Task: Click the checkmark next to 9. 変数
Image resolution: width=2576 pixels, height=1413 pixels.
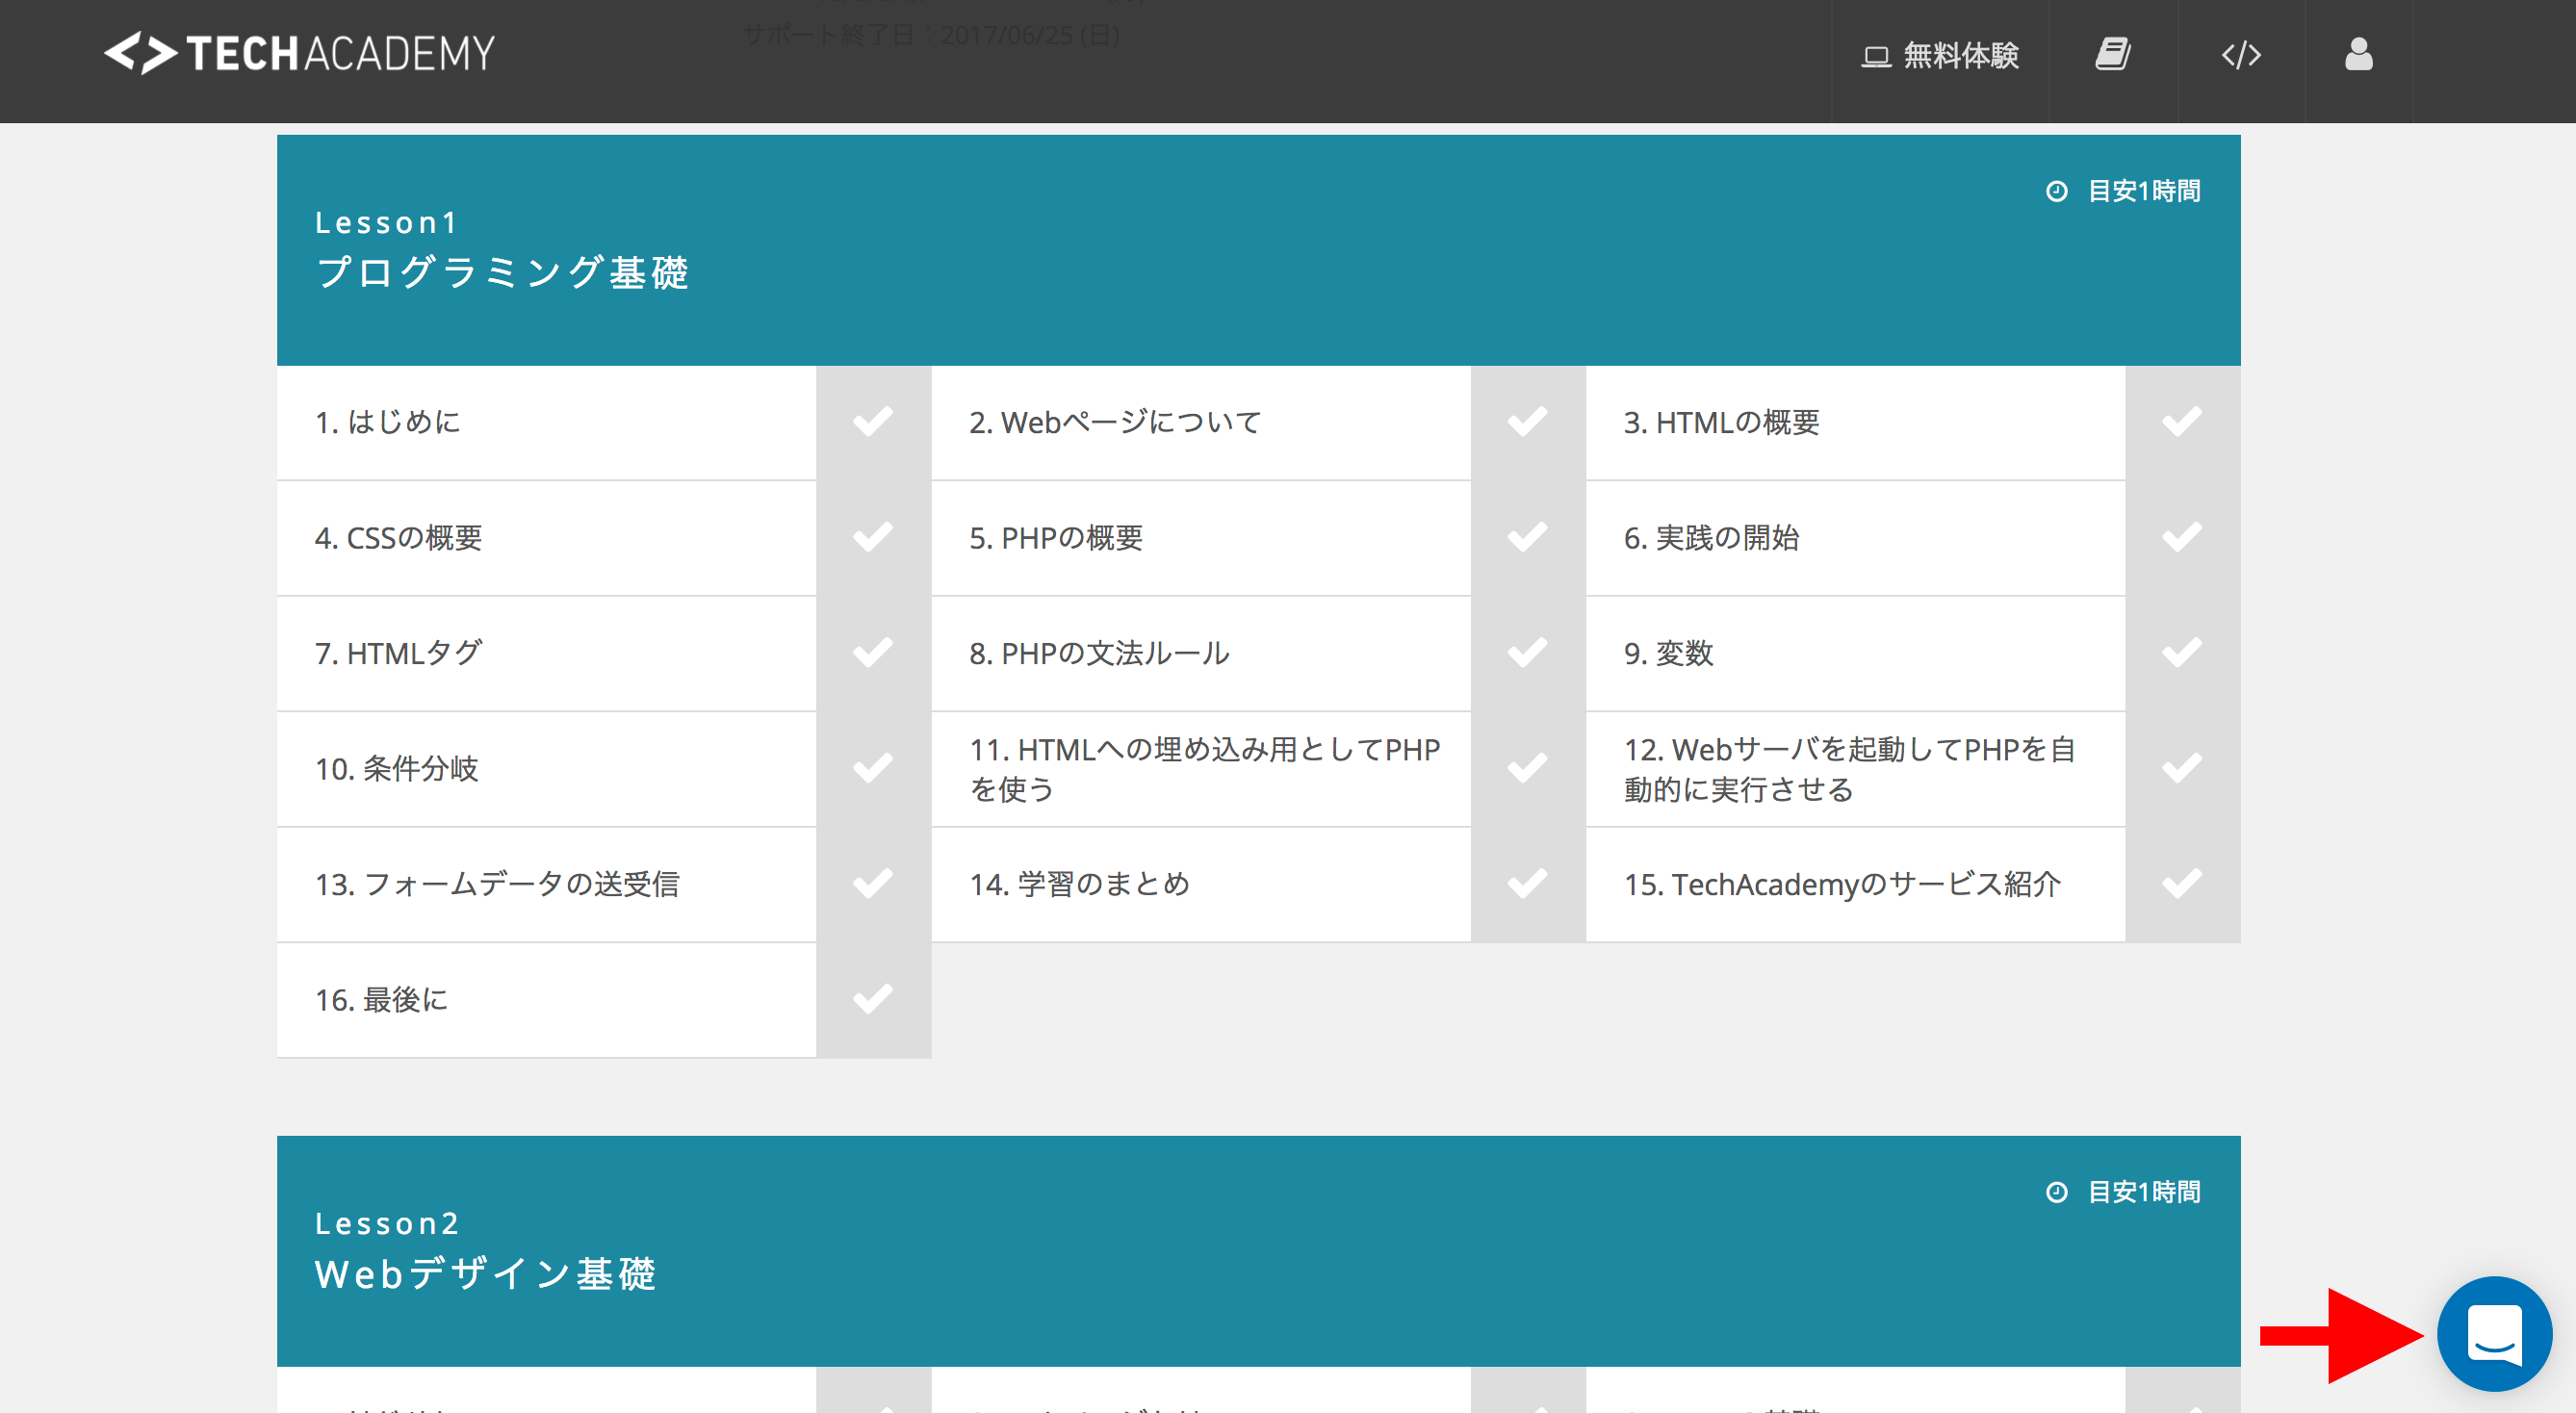Action: [2181, 653]
